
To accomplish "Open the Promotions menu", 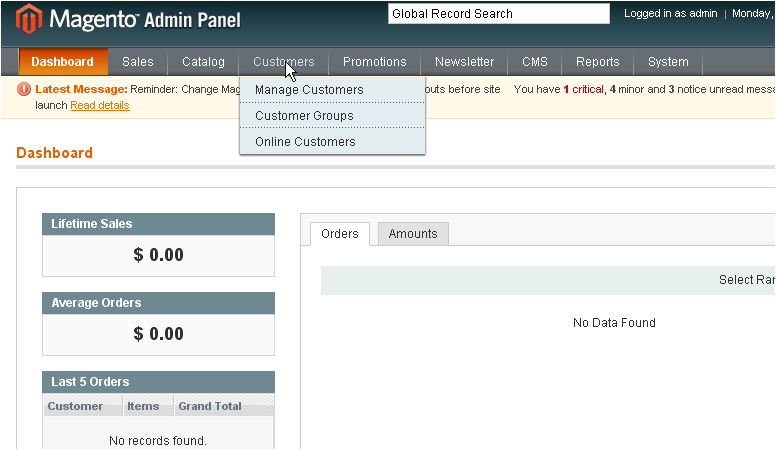I will coord(375,62).
